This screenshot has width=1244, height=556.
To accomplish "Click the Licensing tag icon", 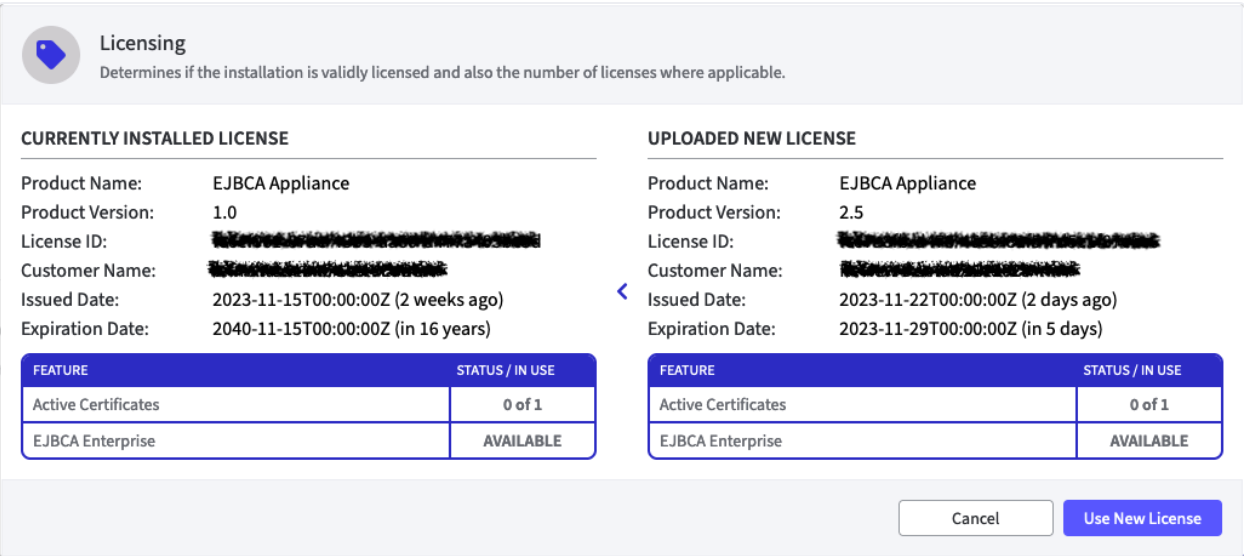I will (x=52, y=54).
